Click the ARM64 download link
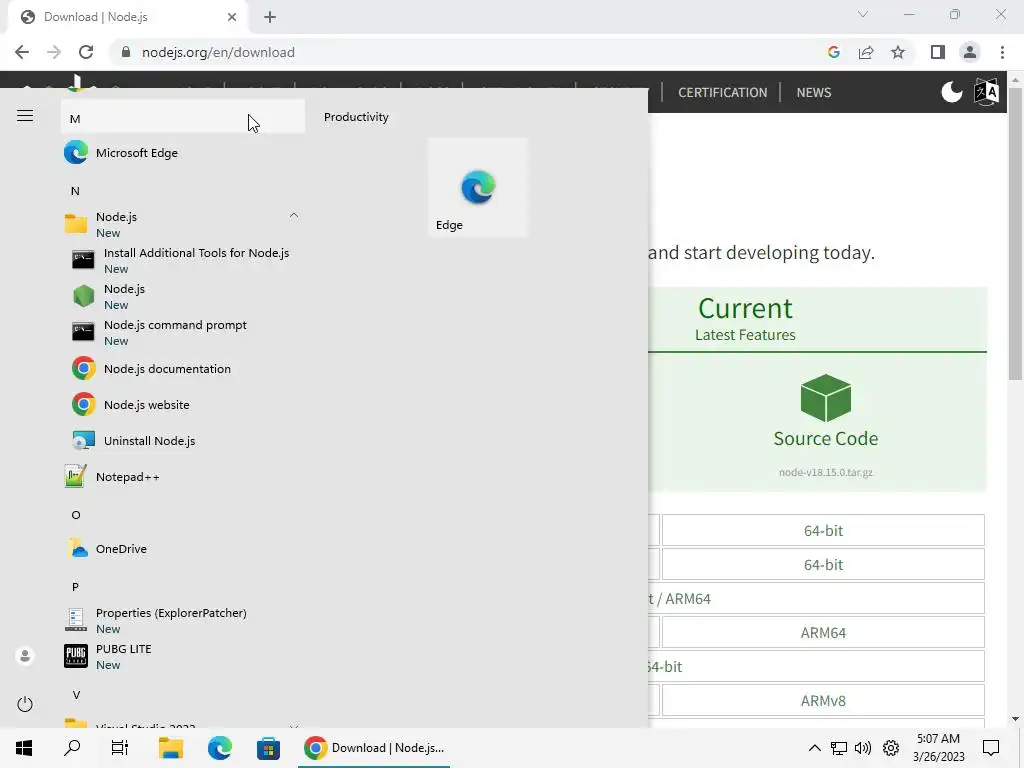This screenshot has width=1024, height=768. point(823,632)
